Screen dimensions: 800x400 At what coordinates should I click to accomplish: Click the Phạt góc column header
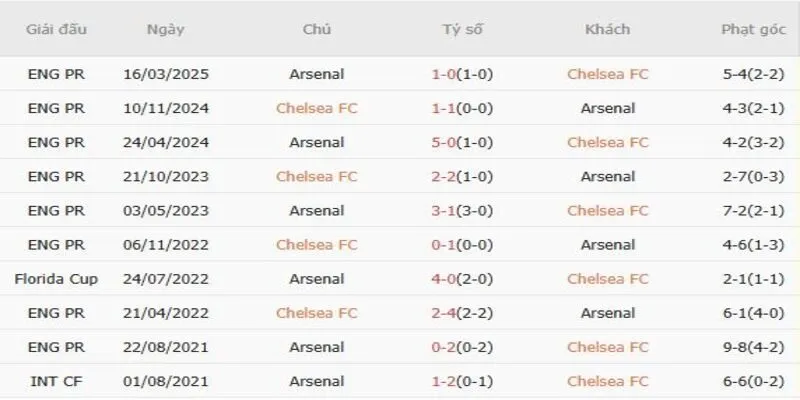[751, 29]
